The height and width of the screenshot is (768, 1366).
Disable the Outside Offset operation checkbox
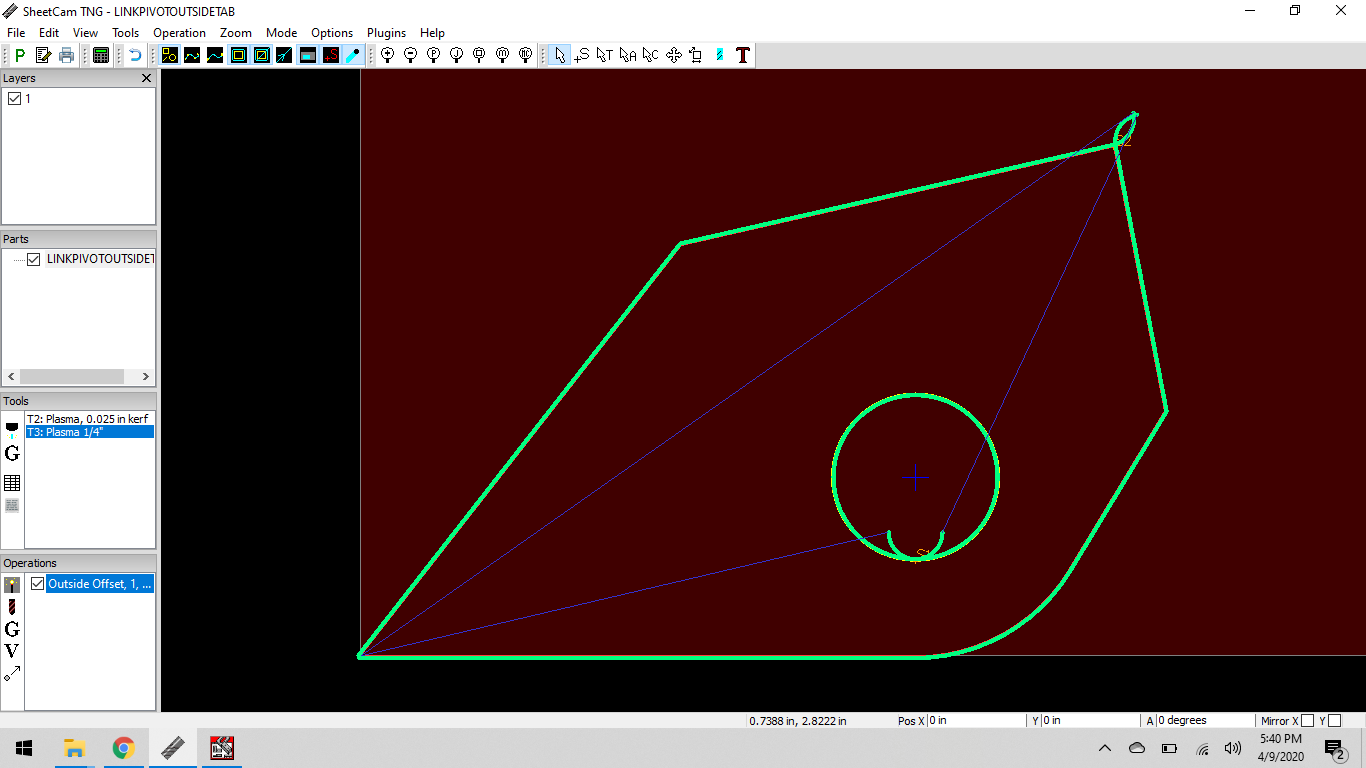click(x=38, y=584)
